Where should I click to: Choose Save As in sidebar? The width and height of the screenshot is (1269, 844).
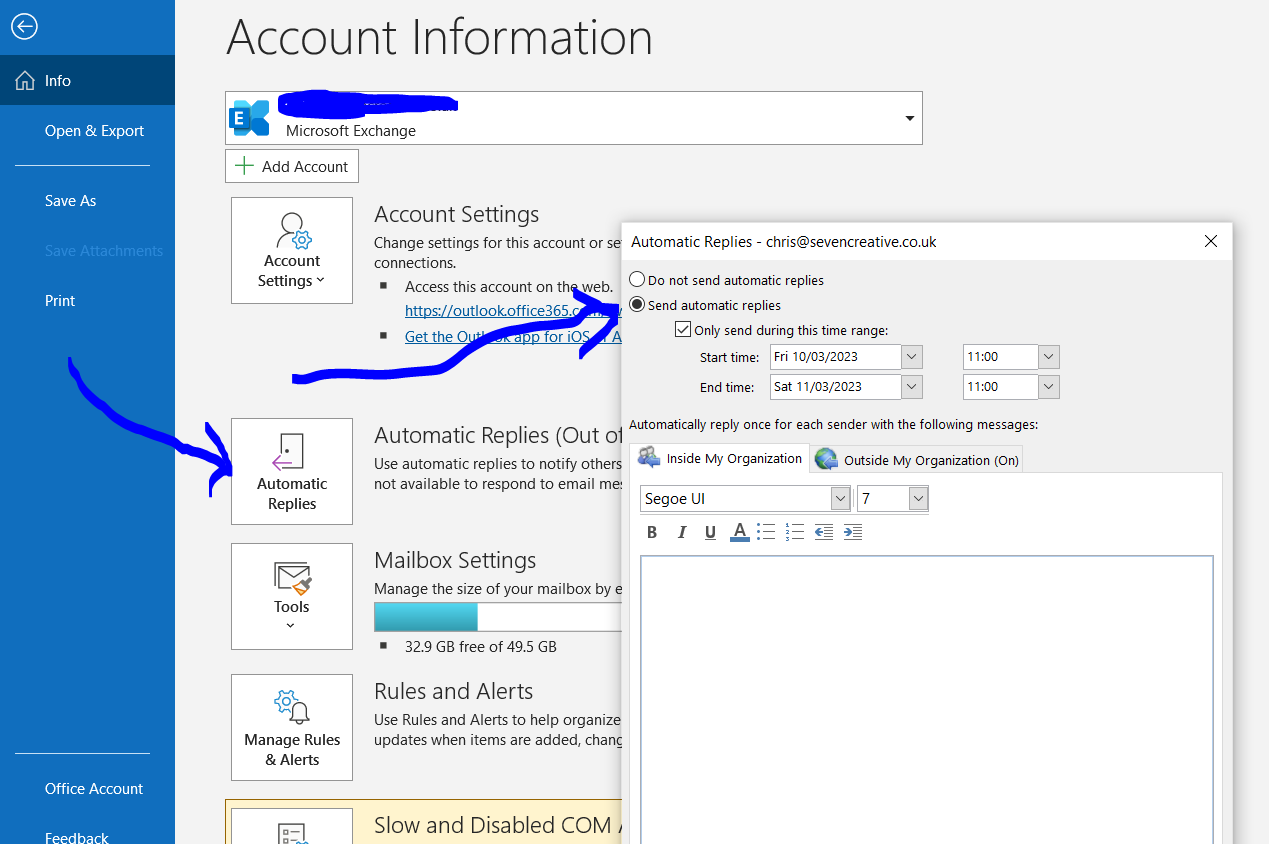(x=70, y=201)
